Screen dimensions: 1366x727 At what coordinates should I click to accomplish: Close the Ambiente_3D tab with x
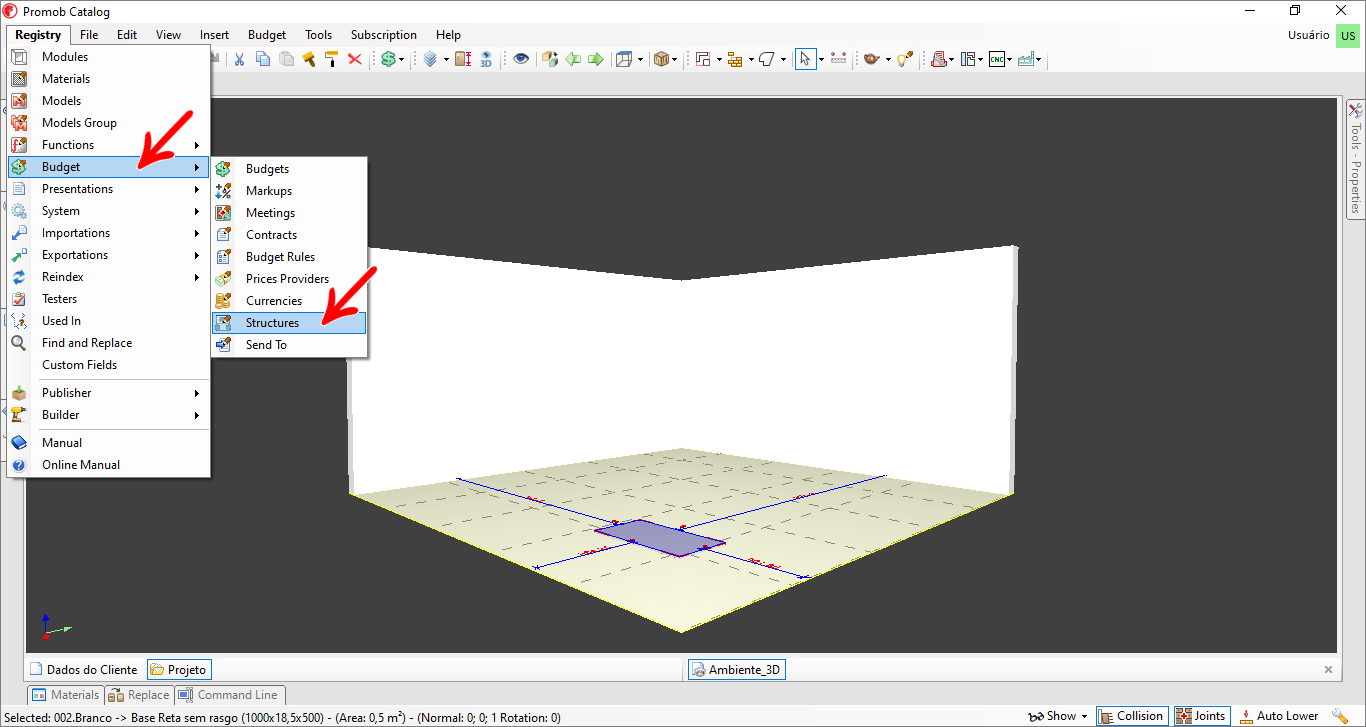tap(1328, 670)
